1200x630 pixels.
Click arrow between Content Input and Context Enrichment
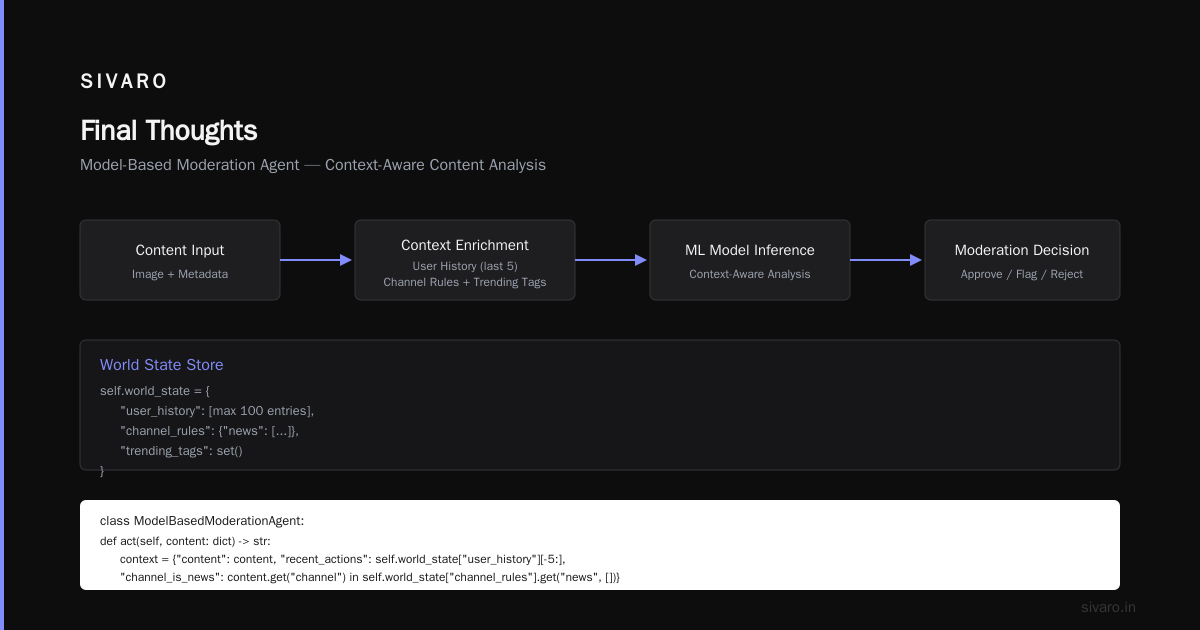click(317, 260)
